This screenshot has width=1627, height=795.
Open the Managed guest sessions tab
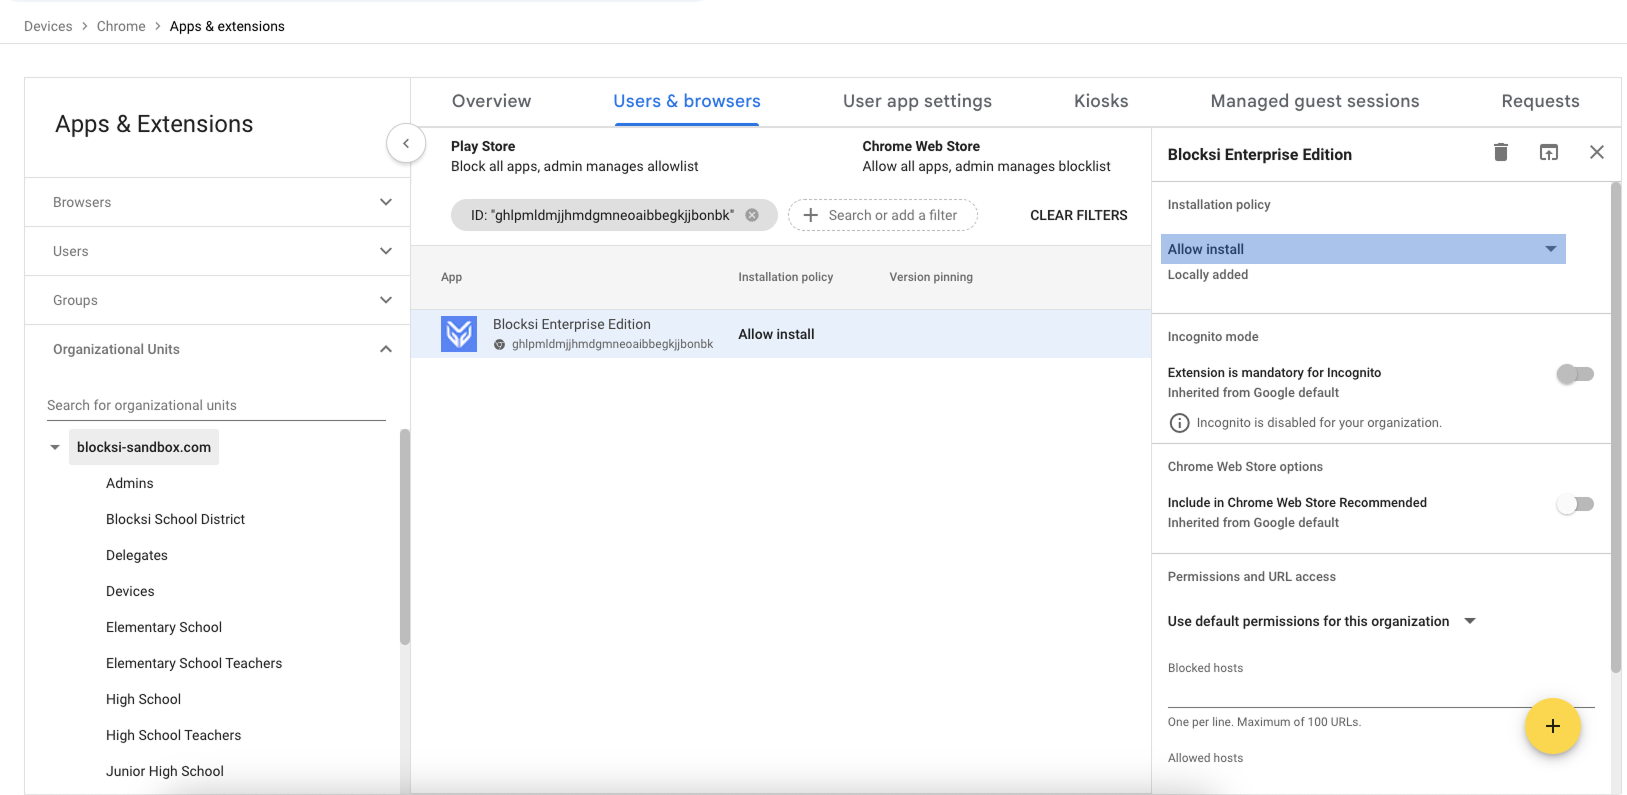[x=1315, y=101]
